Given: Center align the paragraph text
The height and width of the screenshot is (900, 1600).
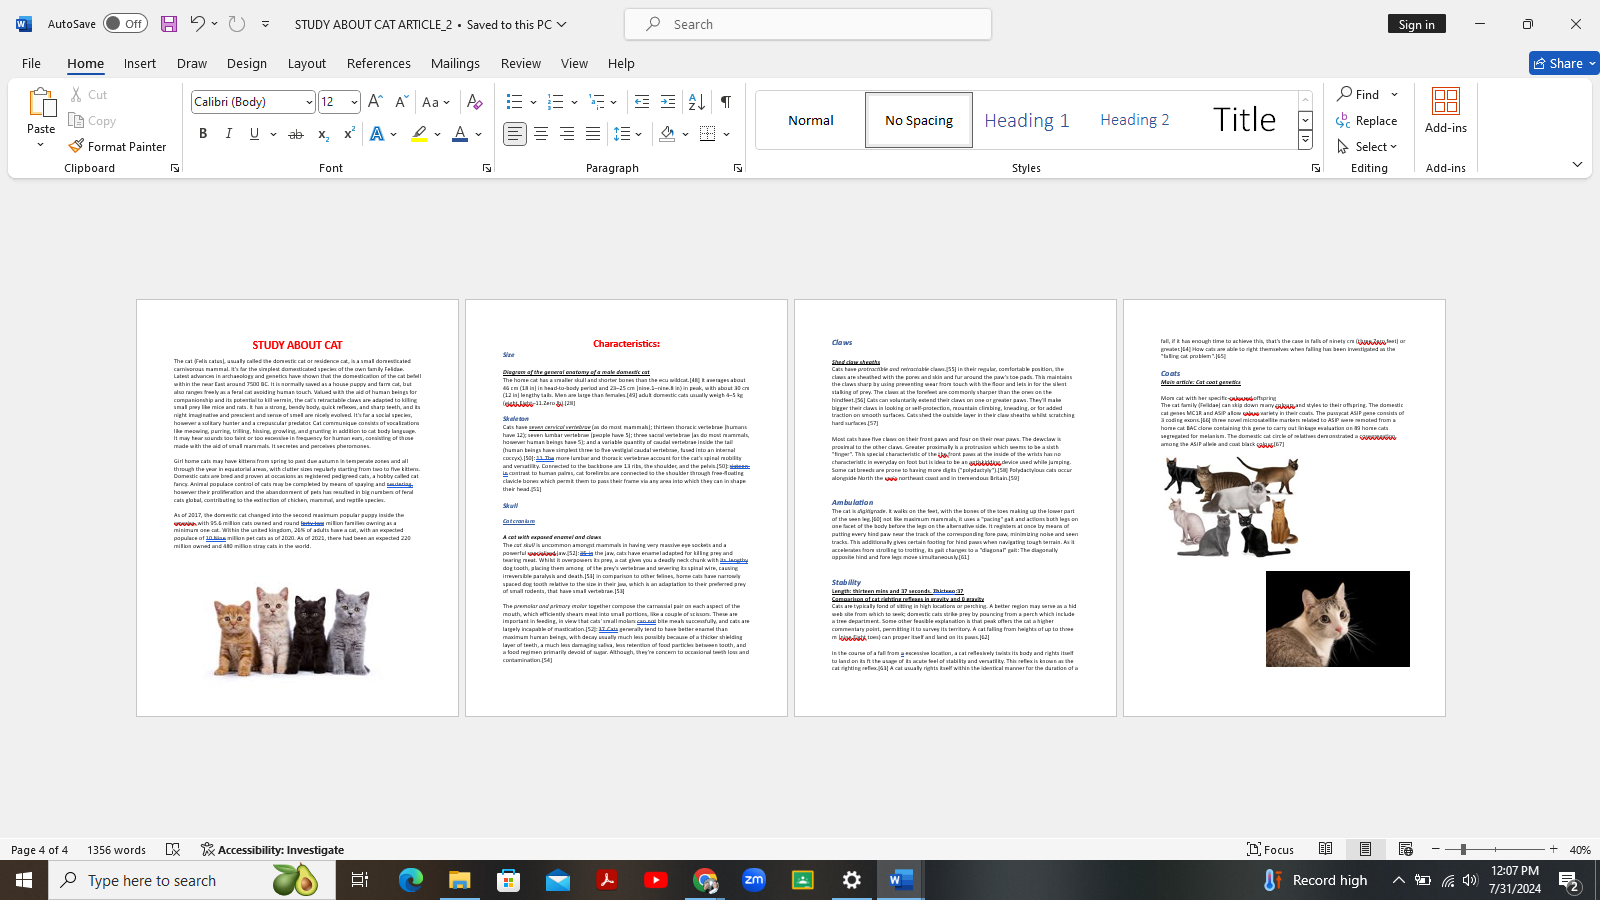Looking at the screenshot, I should [541, 134].
